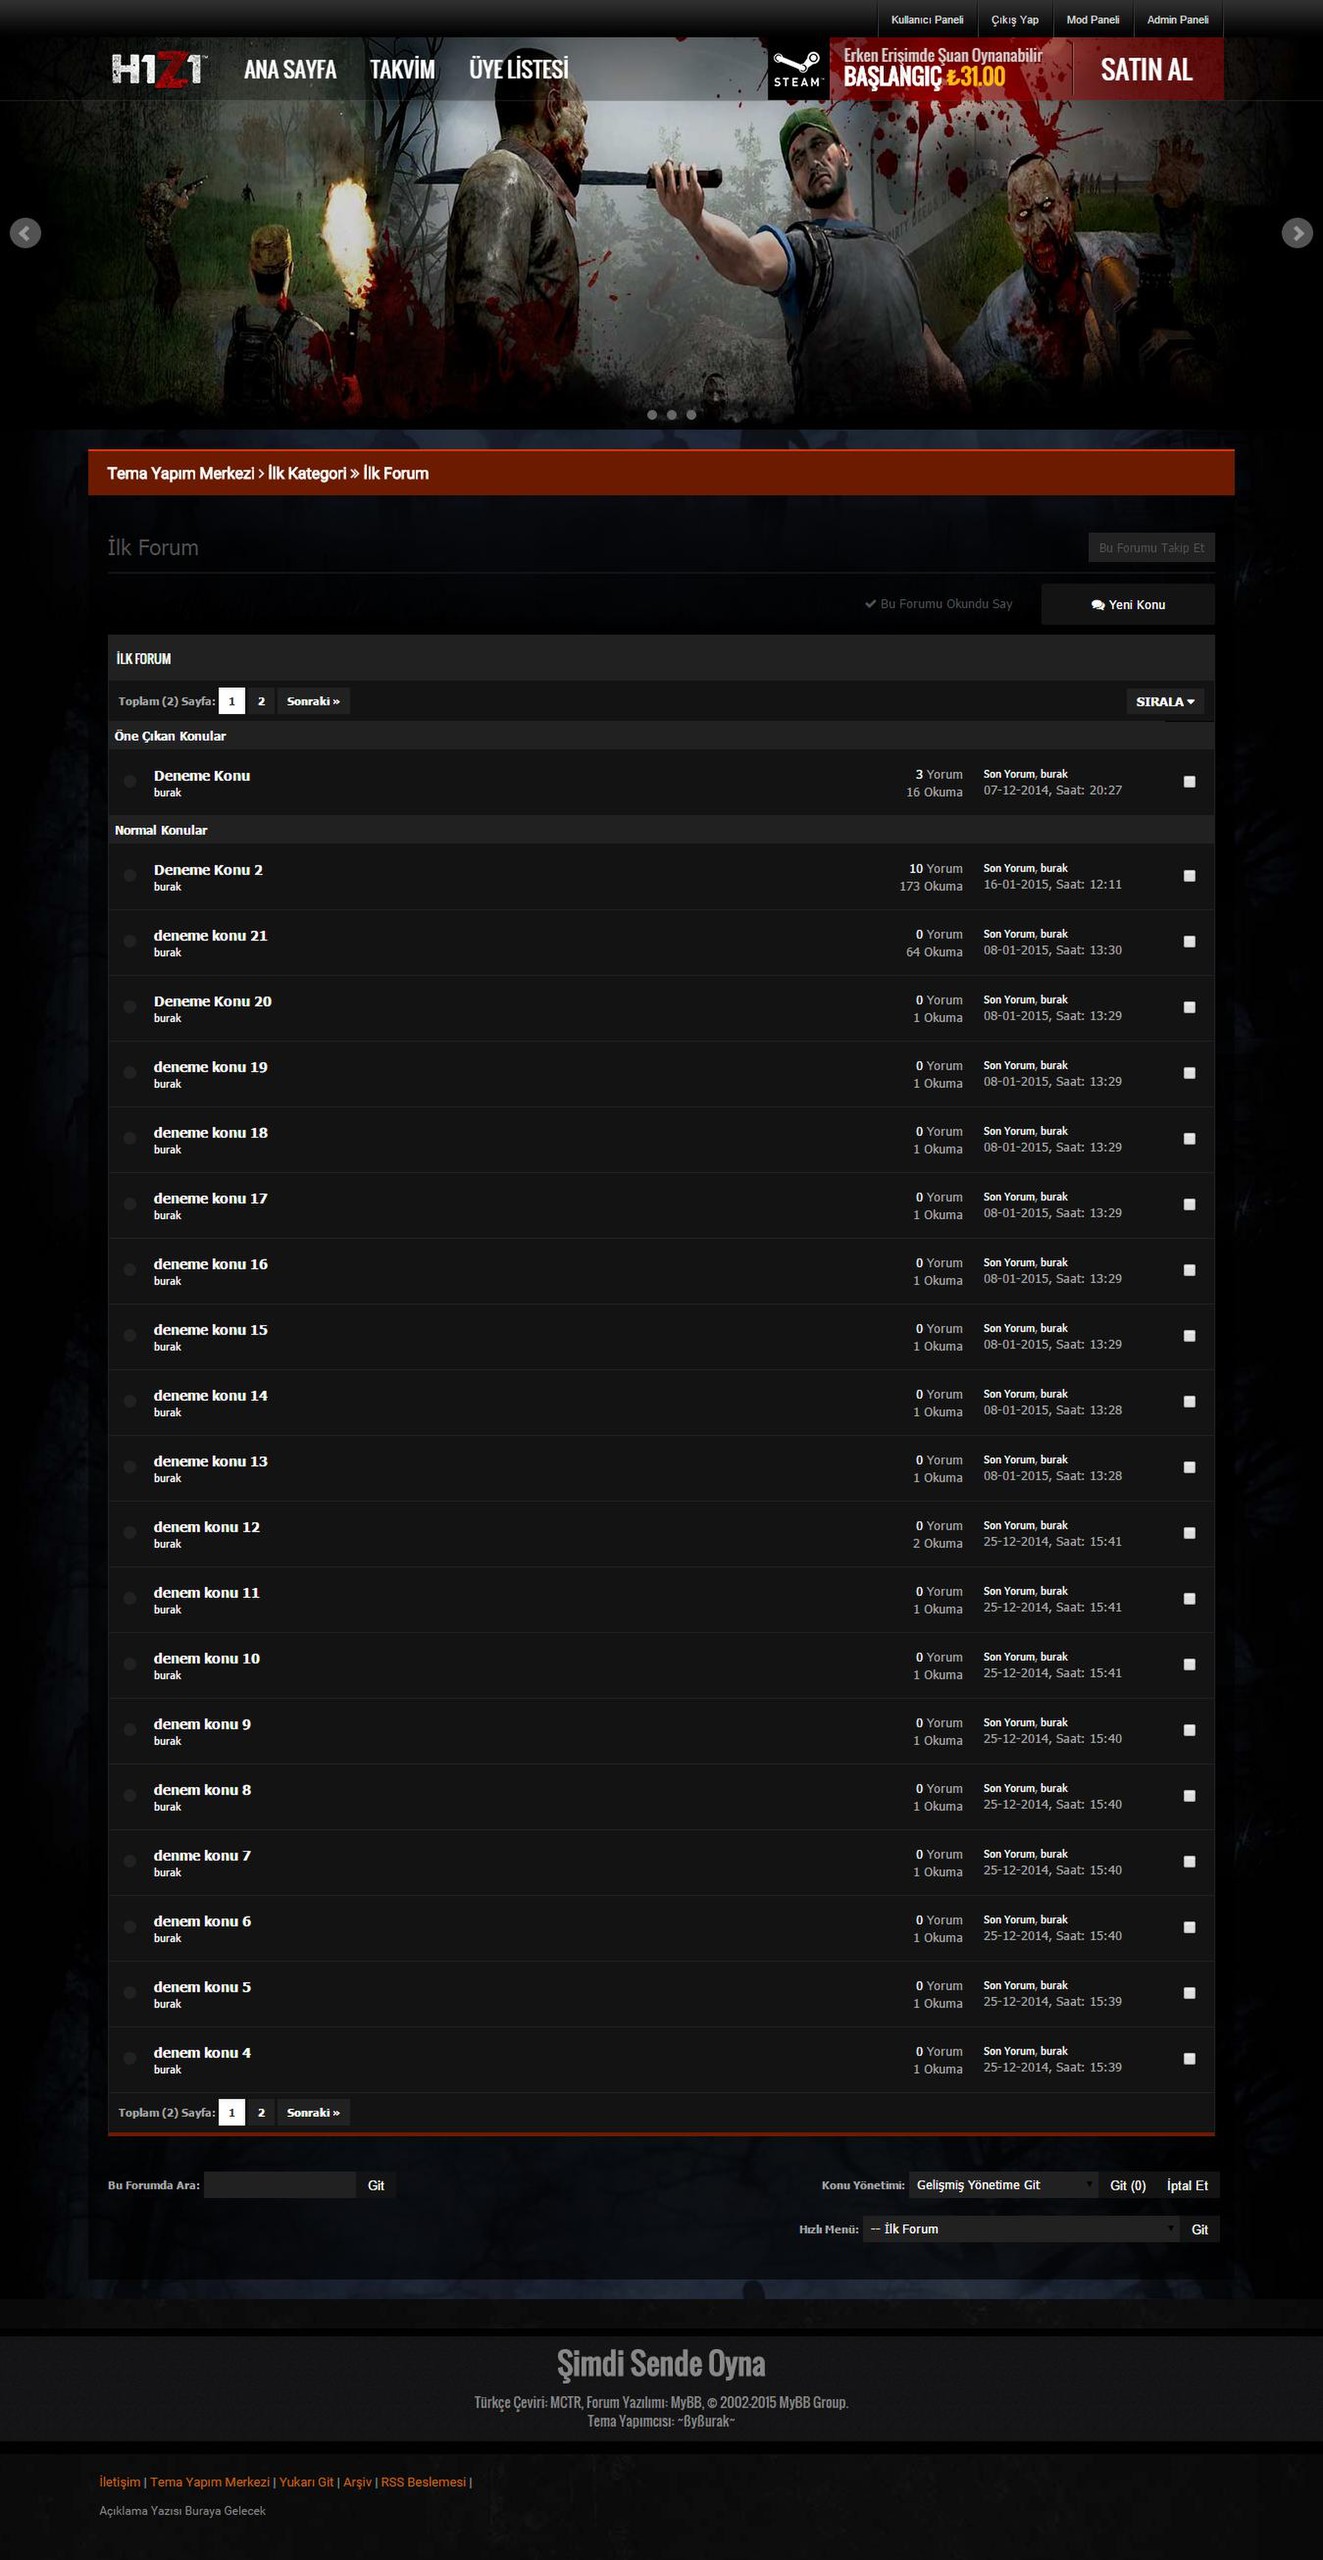Tick checkbox for deneme konu 19
Screen dimensions: 1323x2560
[x=1189, y=1073]
